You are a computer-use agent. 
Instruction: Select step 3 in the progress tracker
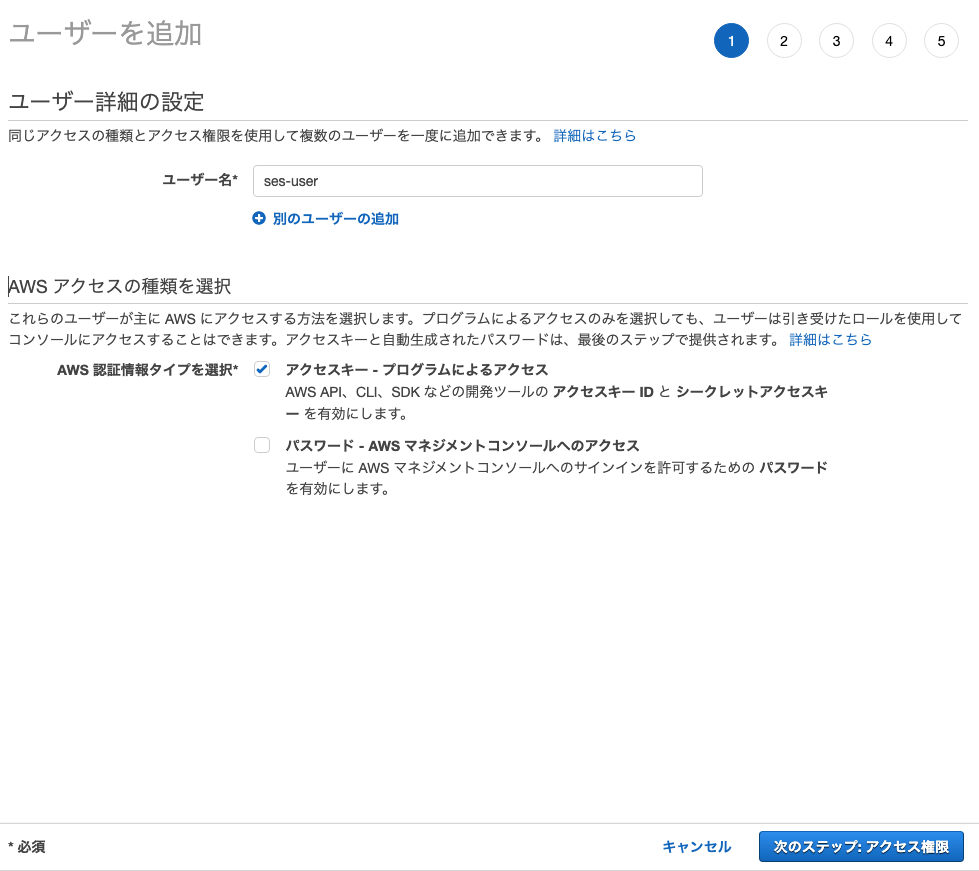point(836,41)
